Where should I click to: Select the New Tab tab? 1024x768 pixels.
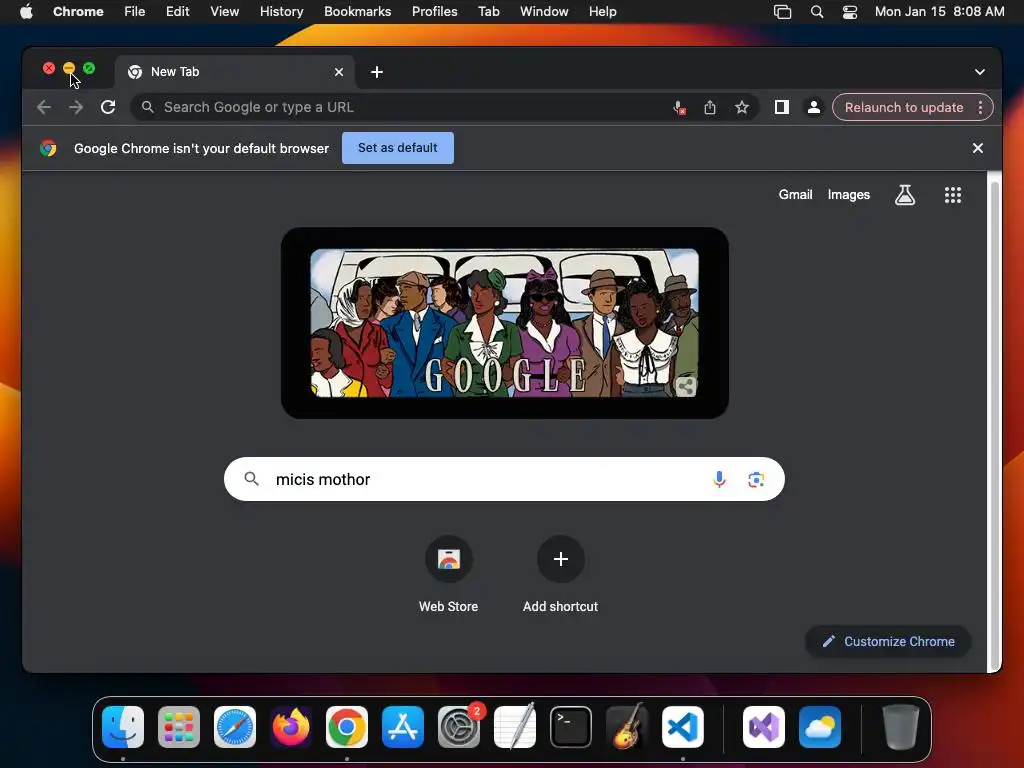point(235,72)
